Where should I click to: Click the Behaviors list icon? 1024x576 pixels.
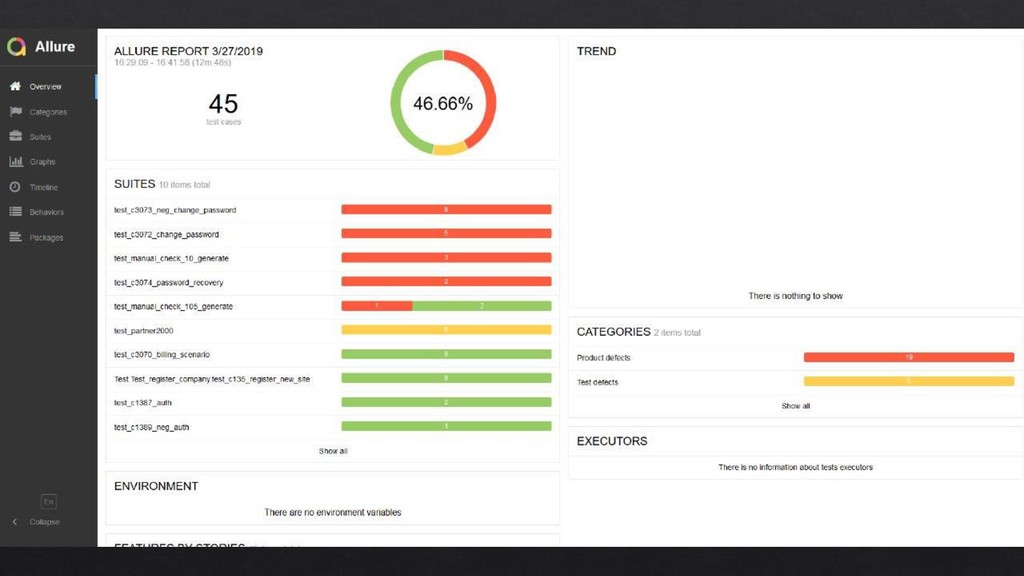(x=16, y=212)
